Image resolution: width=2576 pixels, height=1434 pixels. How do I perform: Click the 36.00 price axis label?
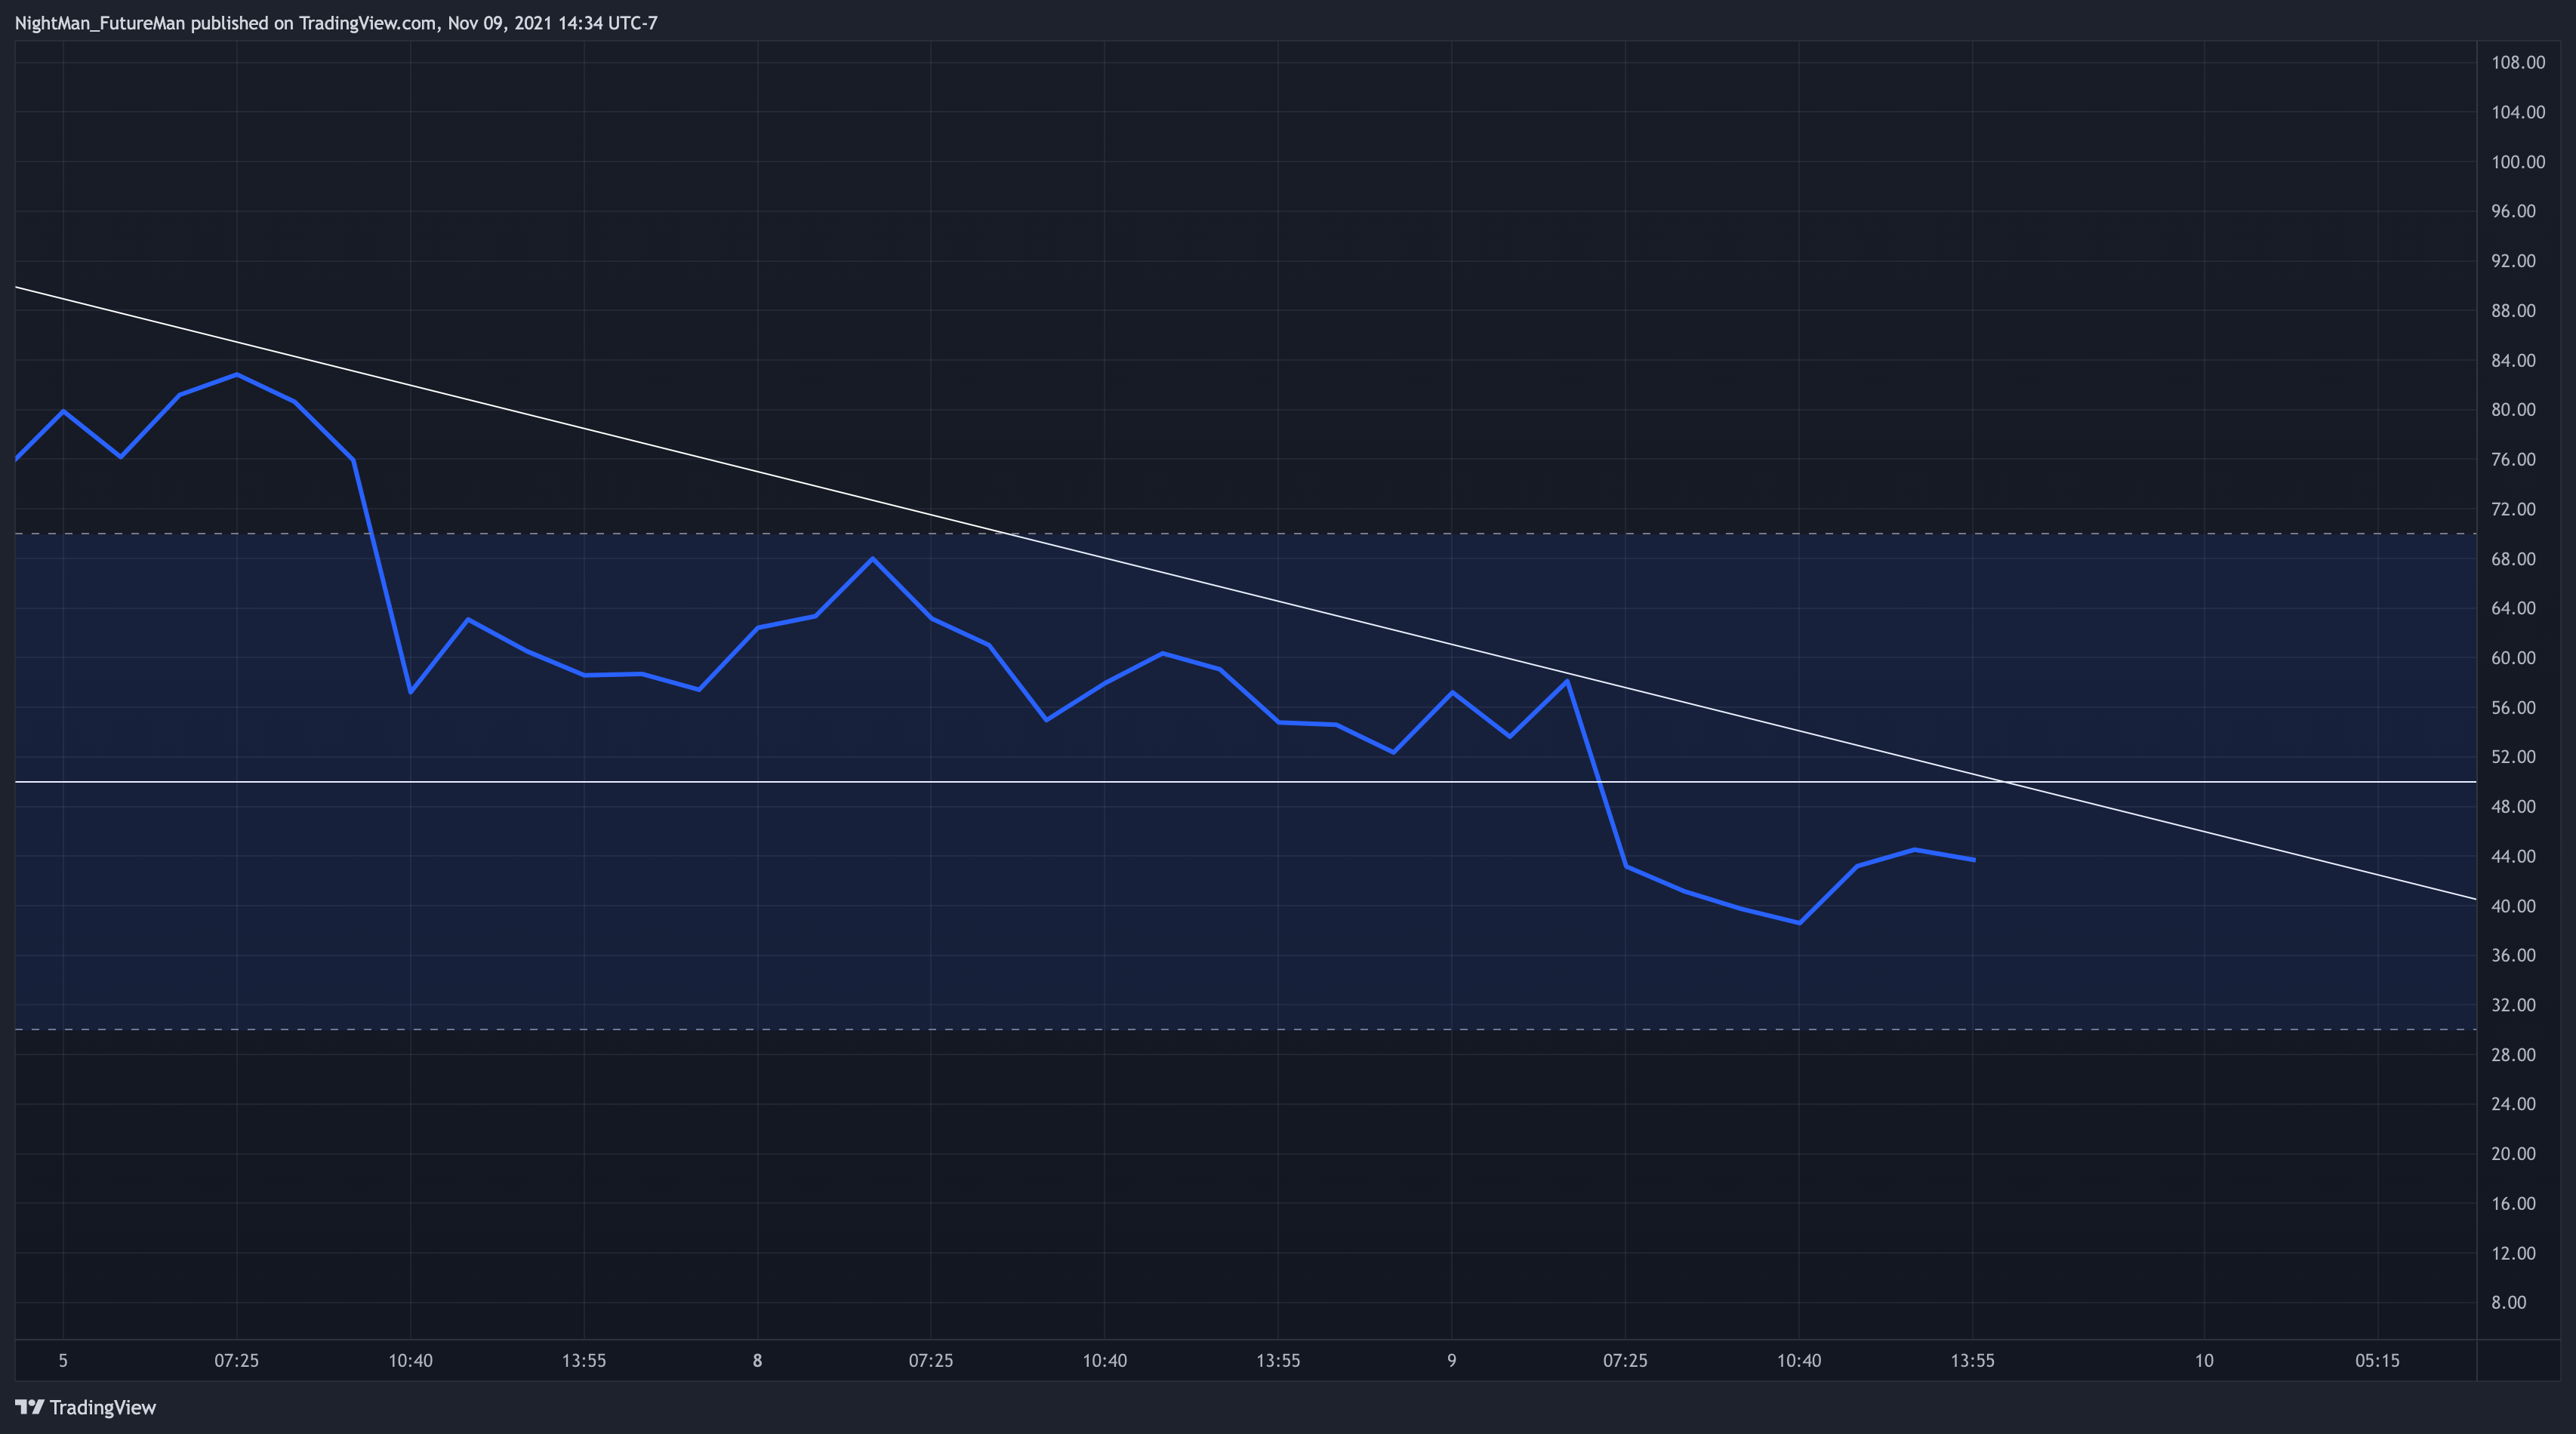pos(2514,956)
